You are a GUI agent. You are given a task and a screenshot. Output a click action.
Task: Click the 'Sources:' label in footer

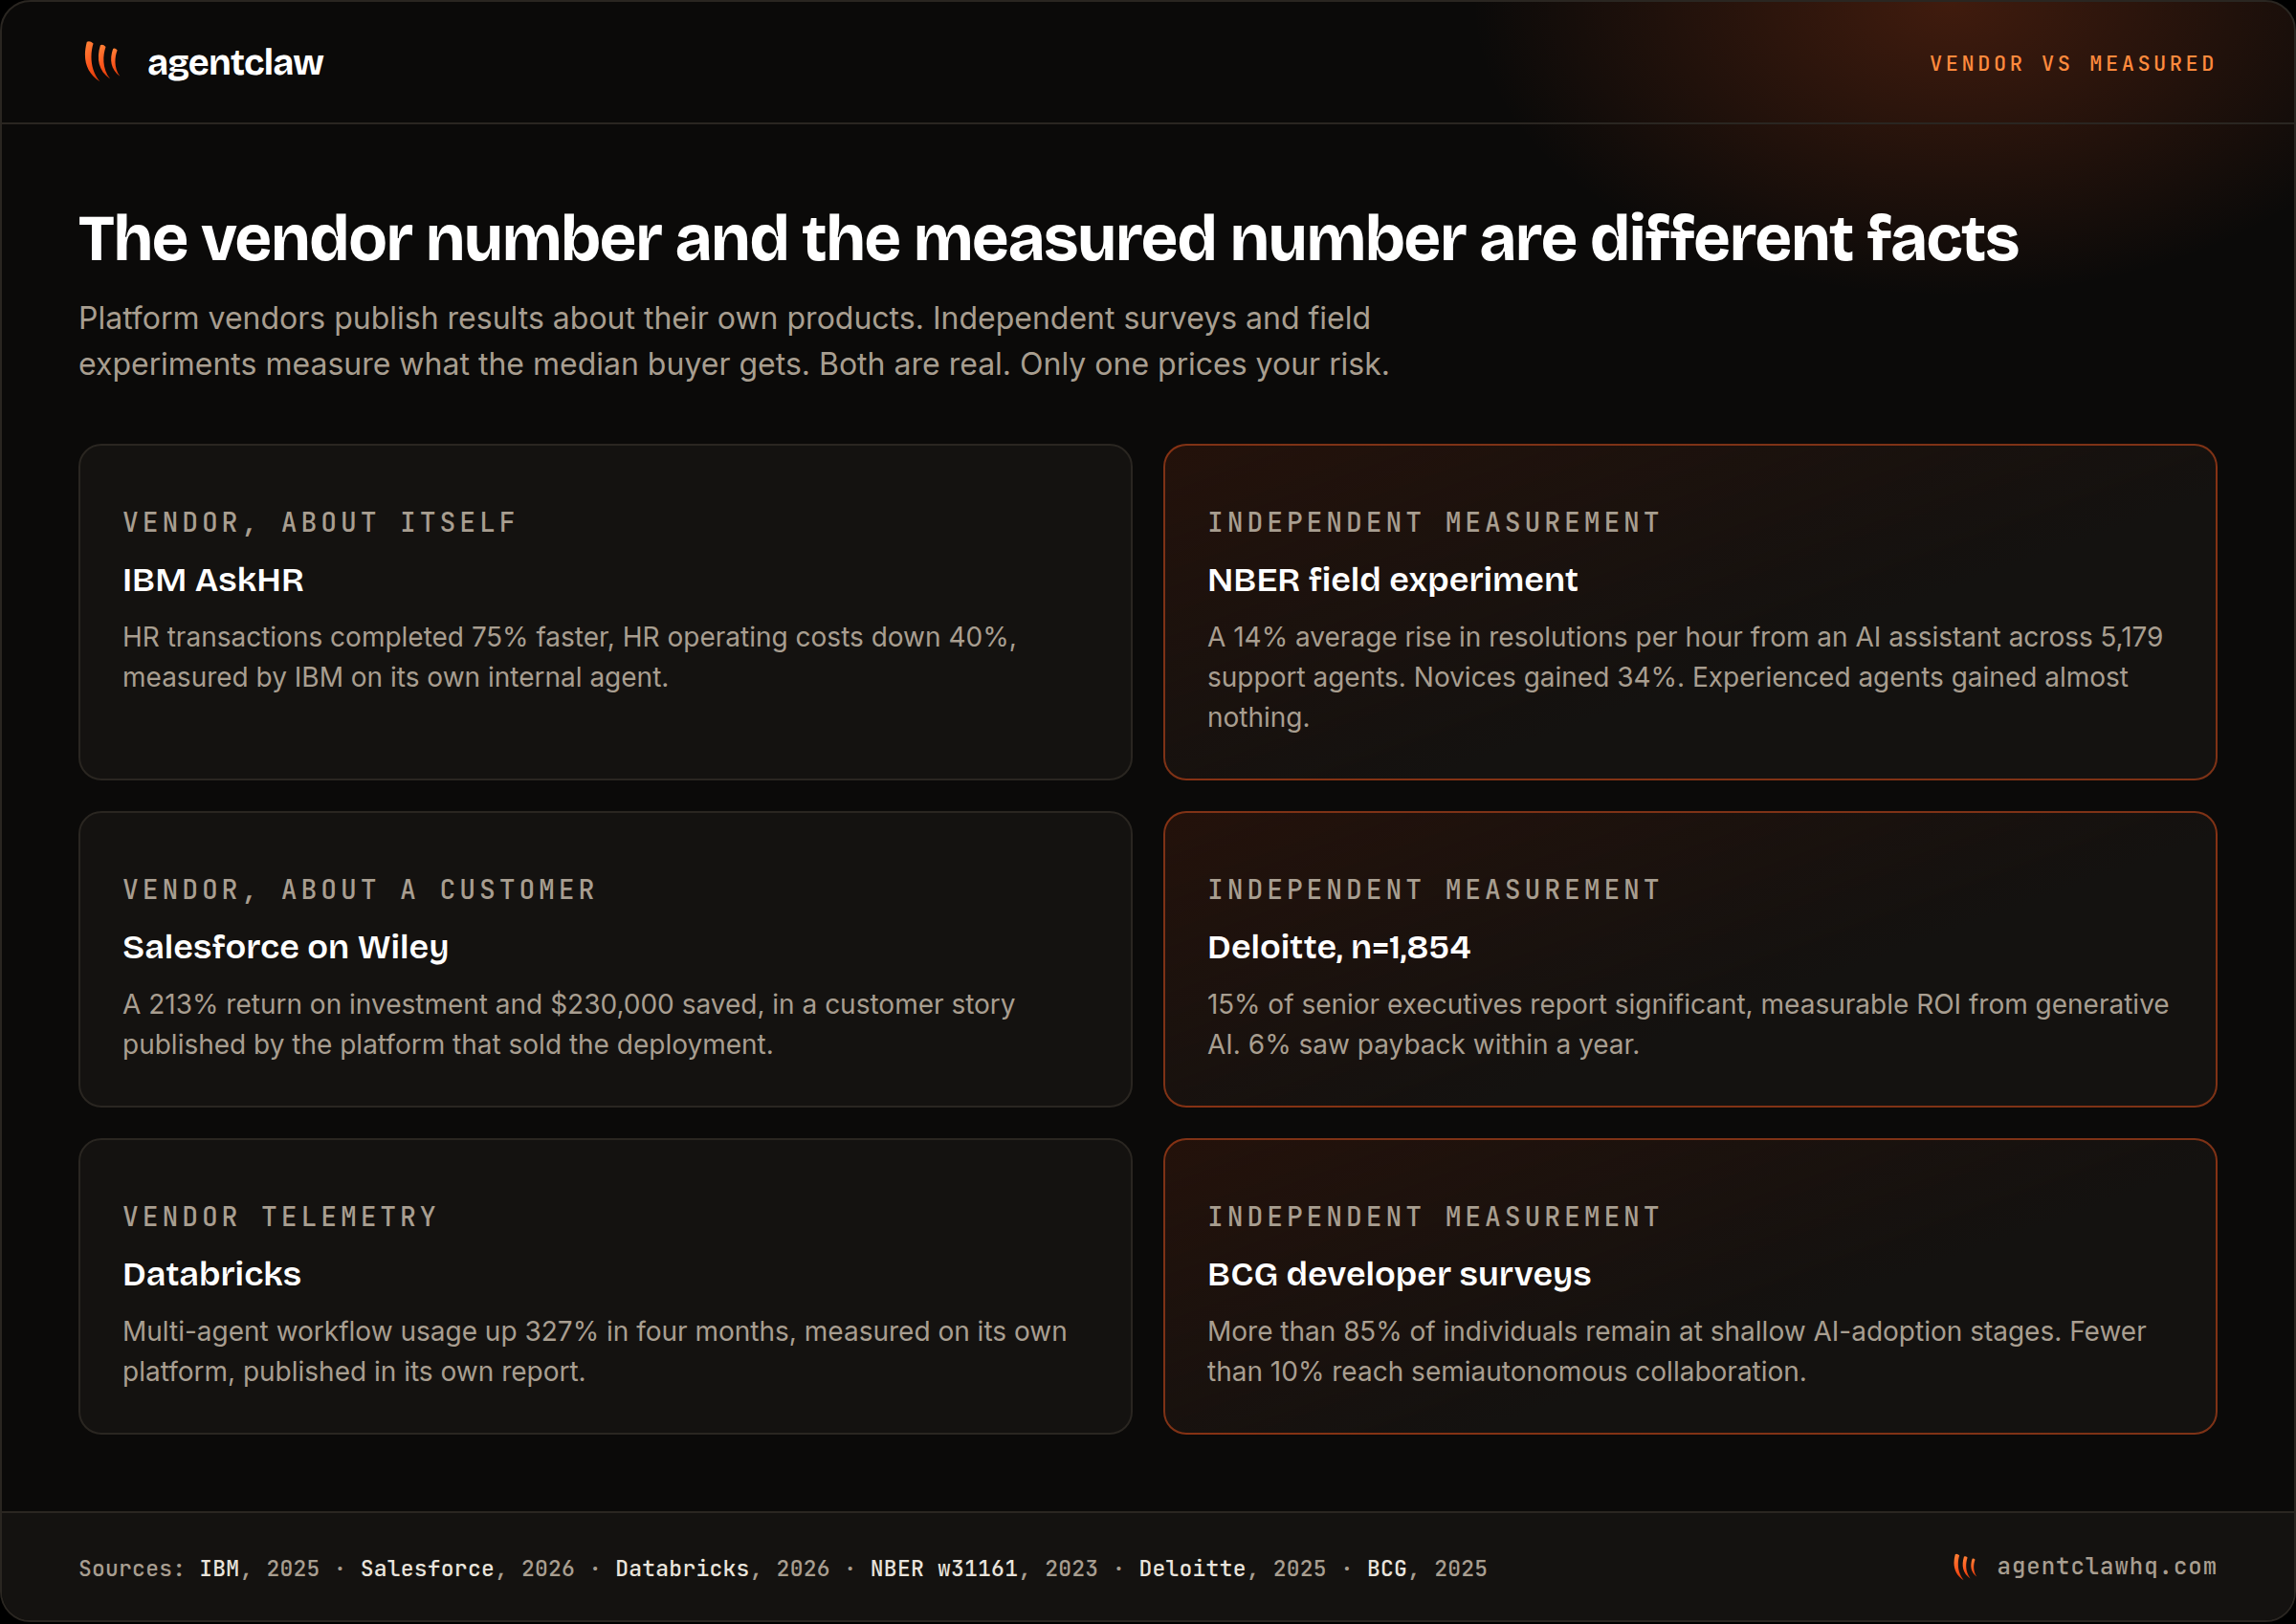[x=132, y=1568]
